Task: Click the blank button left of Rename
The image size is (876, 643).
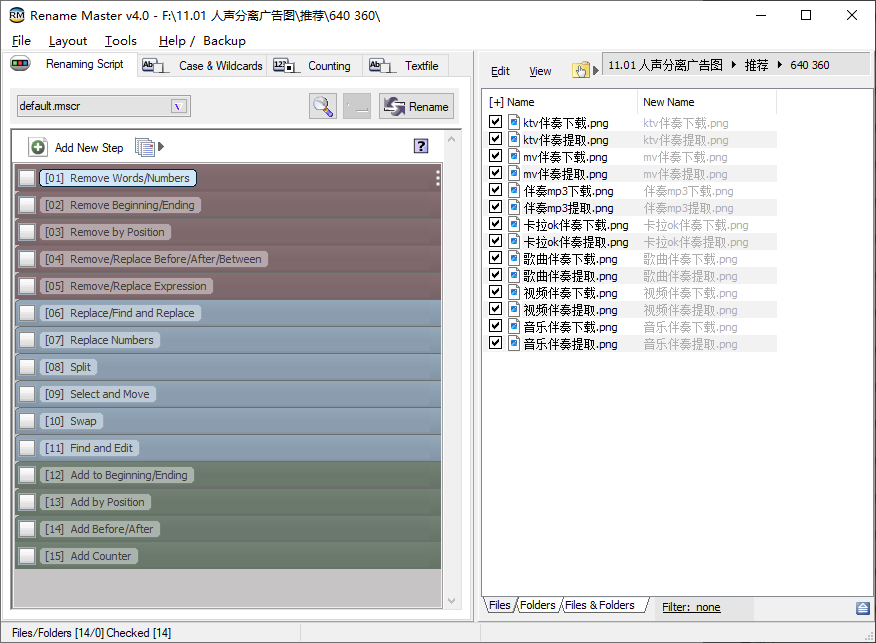Action: pyautogui.click(x=357, y=106)
